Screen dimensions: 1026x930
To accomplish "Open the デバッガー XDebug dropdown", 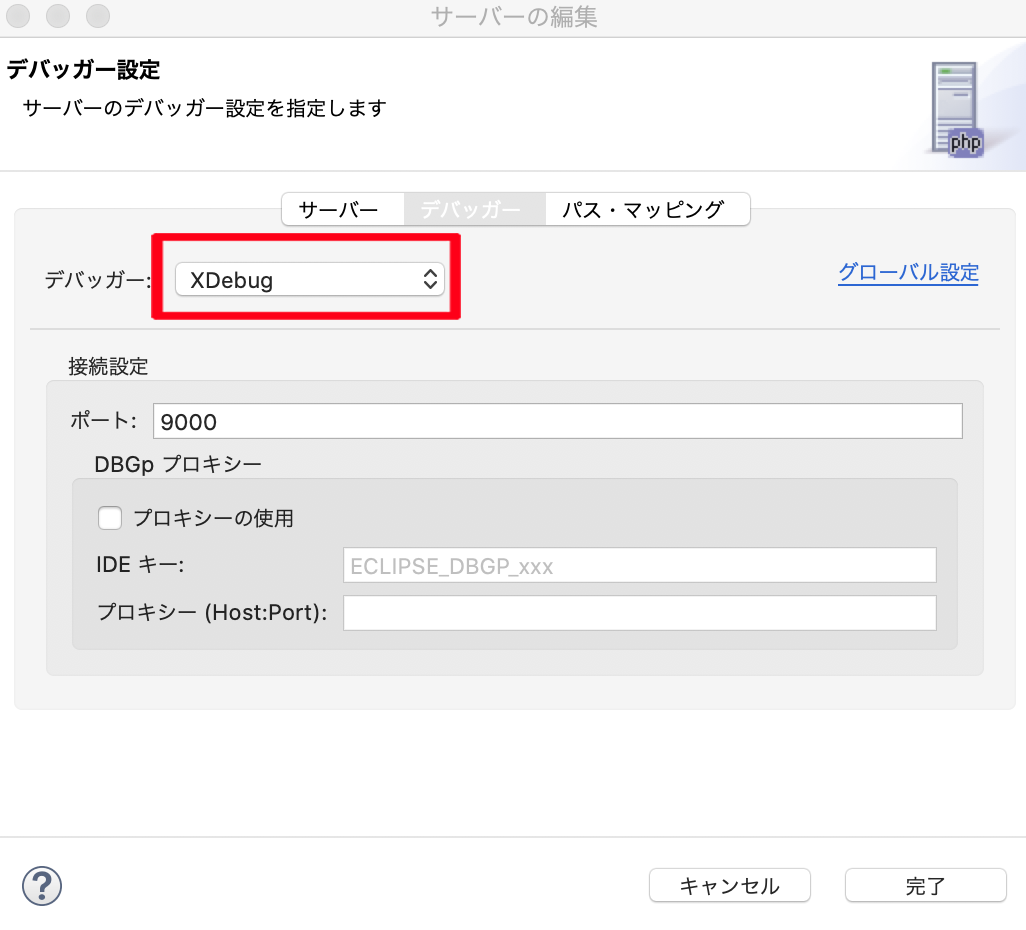I will 310,279.
